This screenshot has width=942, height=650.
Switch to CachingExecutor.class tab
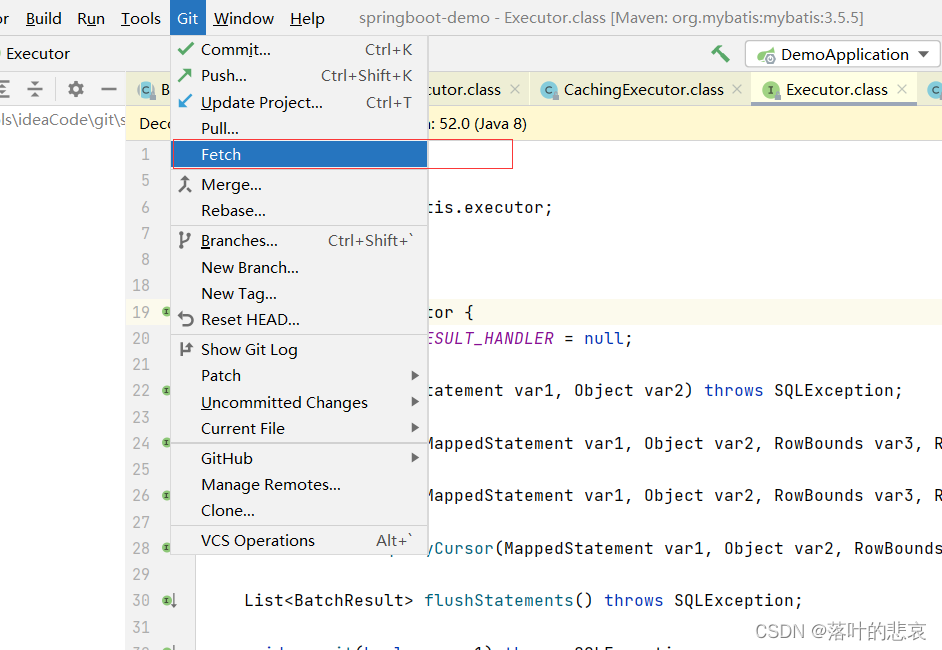click(x=641, y=90)
